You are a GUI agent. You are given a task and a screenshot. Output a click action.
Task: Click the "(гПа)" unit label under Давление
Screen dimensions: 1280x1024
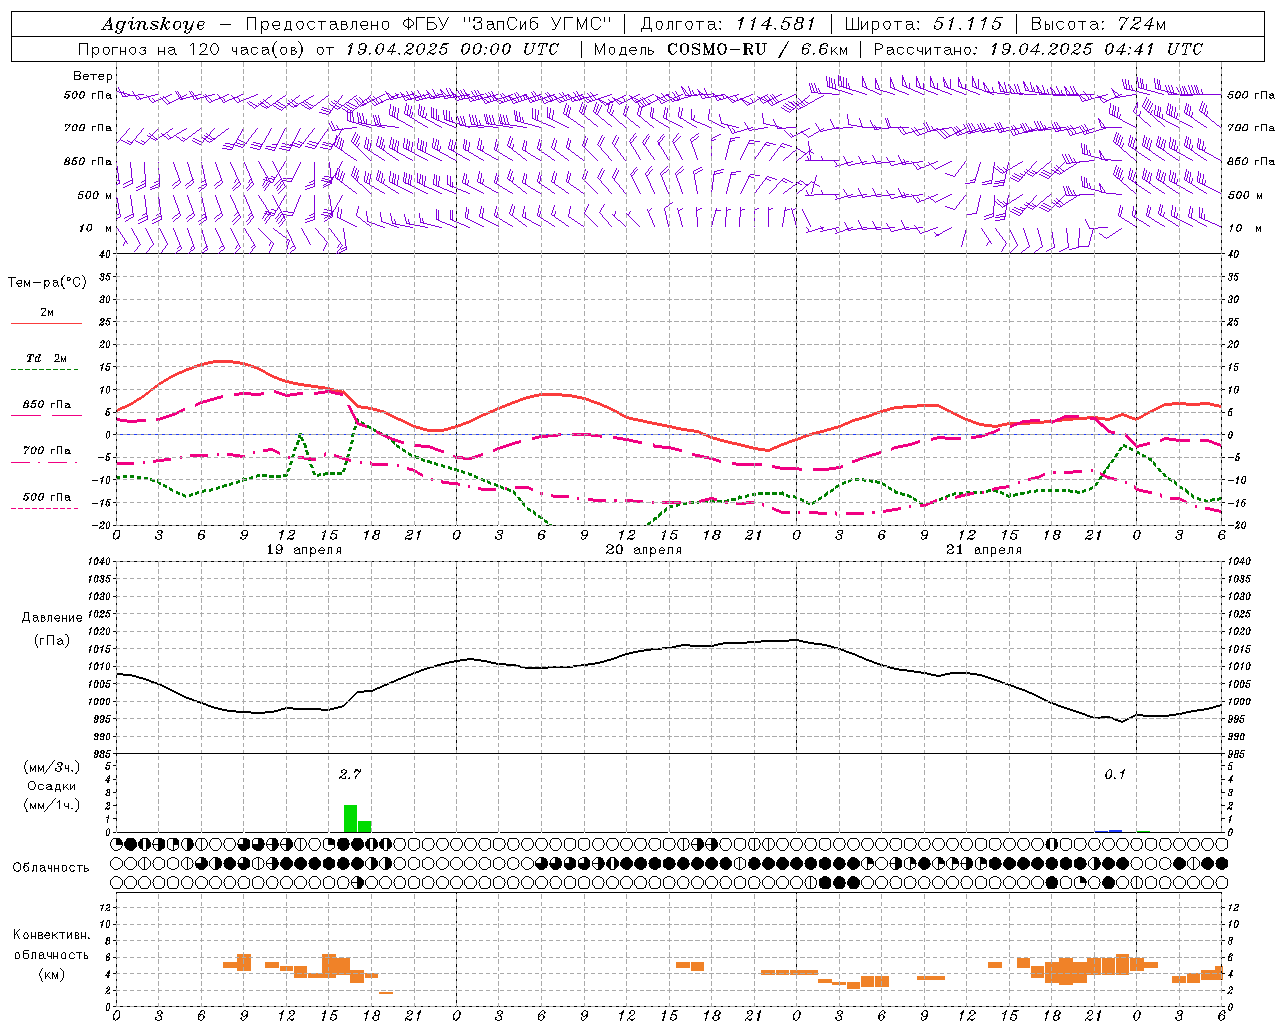pos(52,640)
